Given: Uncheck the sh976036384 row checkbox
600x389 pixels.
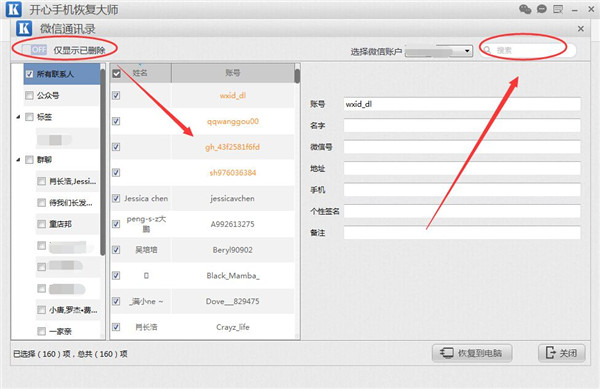Looking at the screenshot, I should [116, 173].
